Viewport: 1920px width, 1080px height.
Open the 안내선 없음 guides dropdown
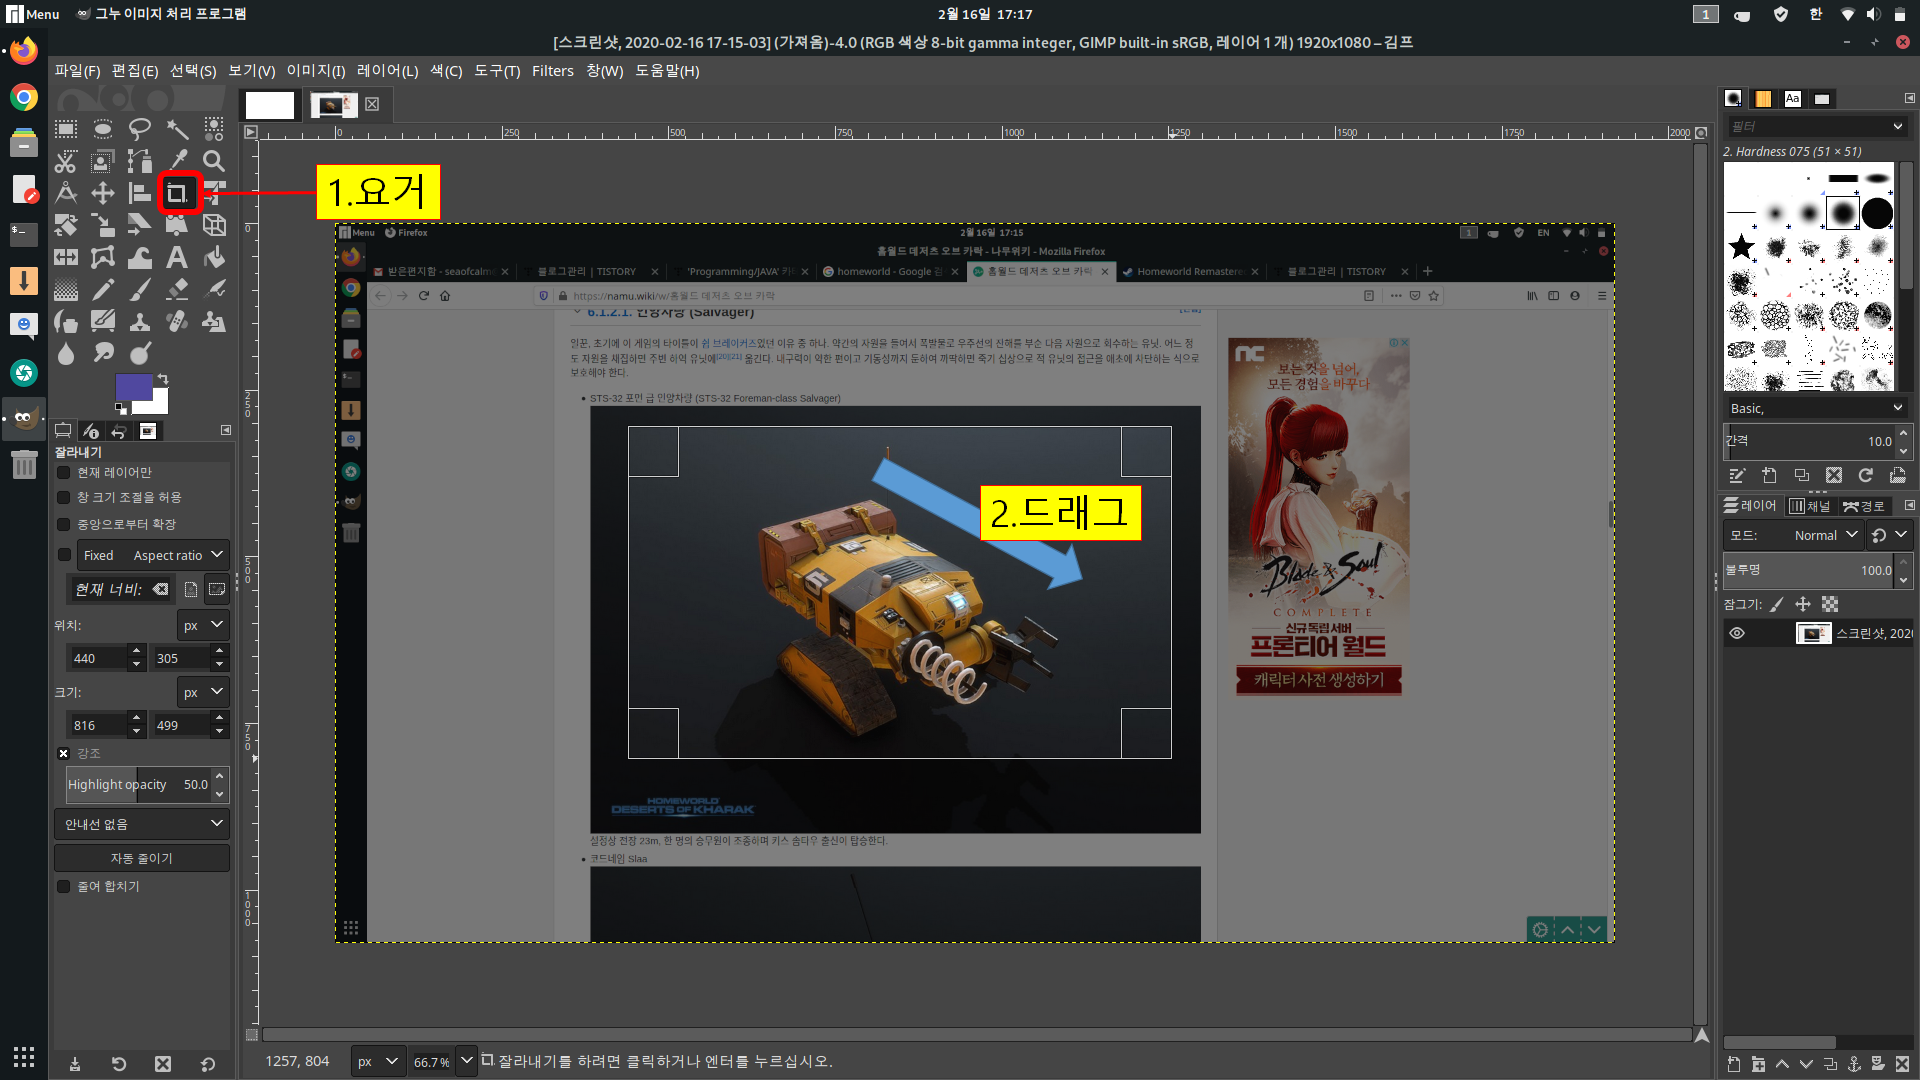(142, 824)
